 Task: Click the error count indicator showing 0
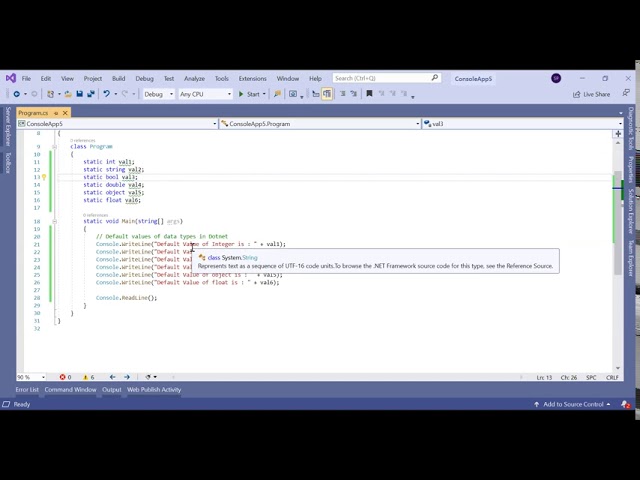pyautogui.click(x=65, y=377)
